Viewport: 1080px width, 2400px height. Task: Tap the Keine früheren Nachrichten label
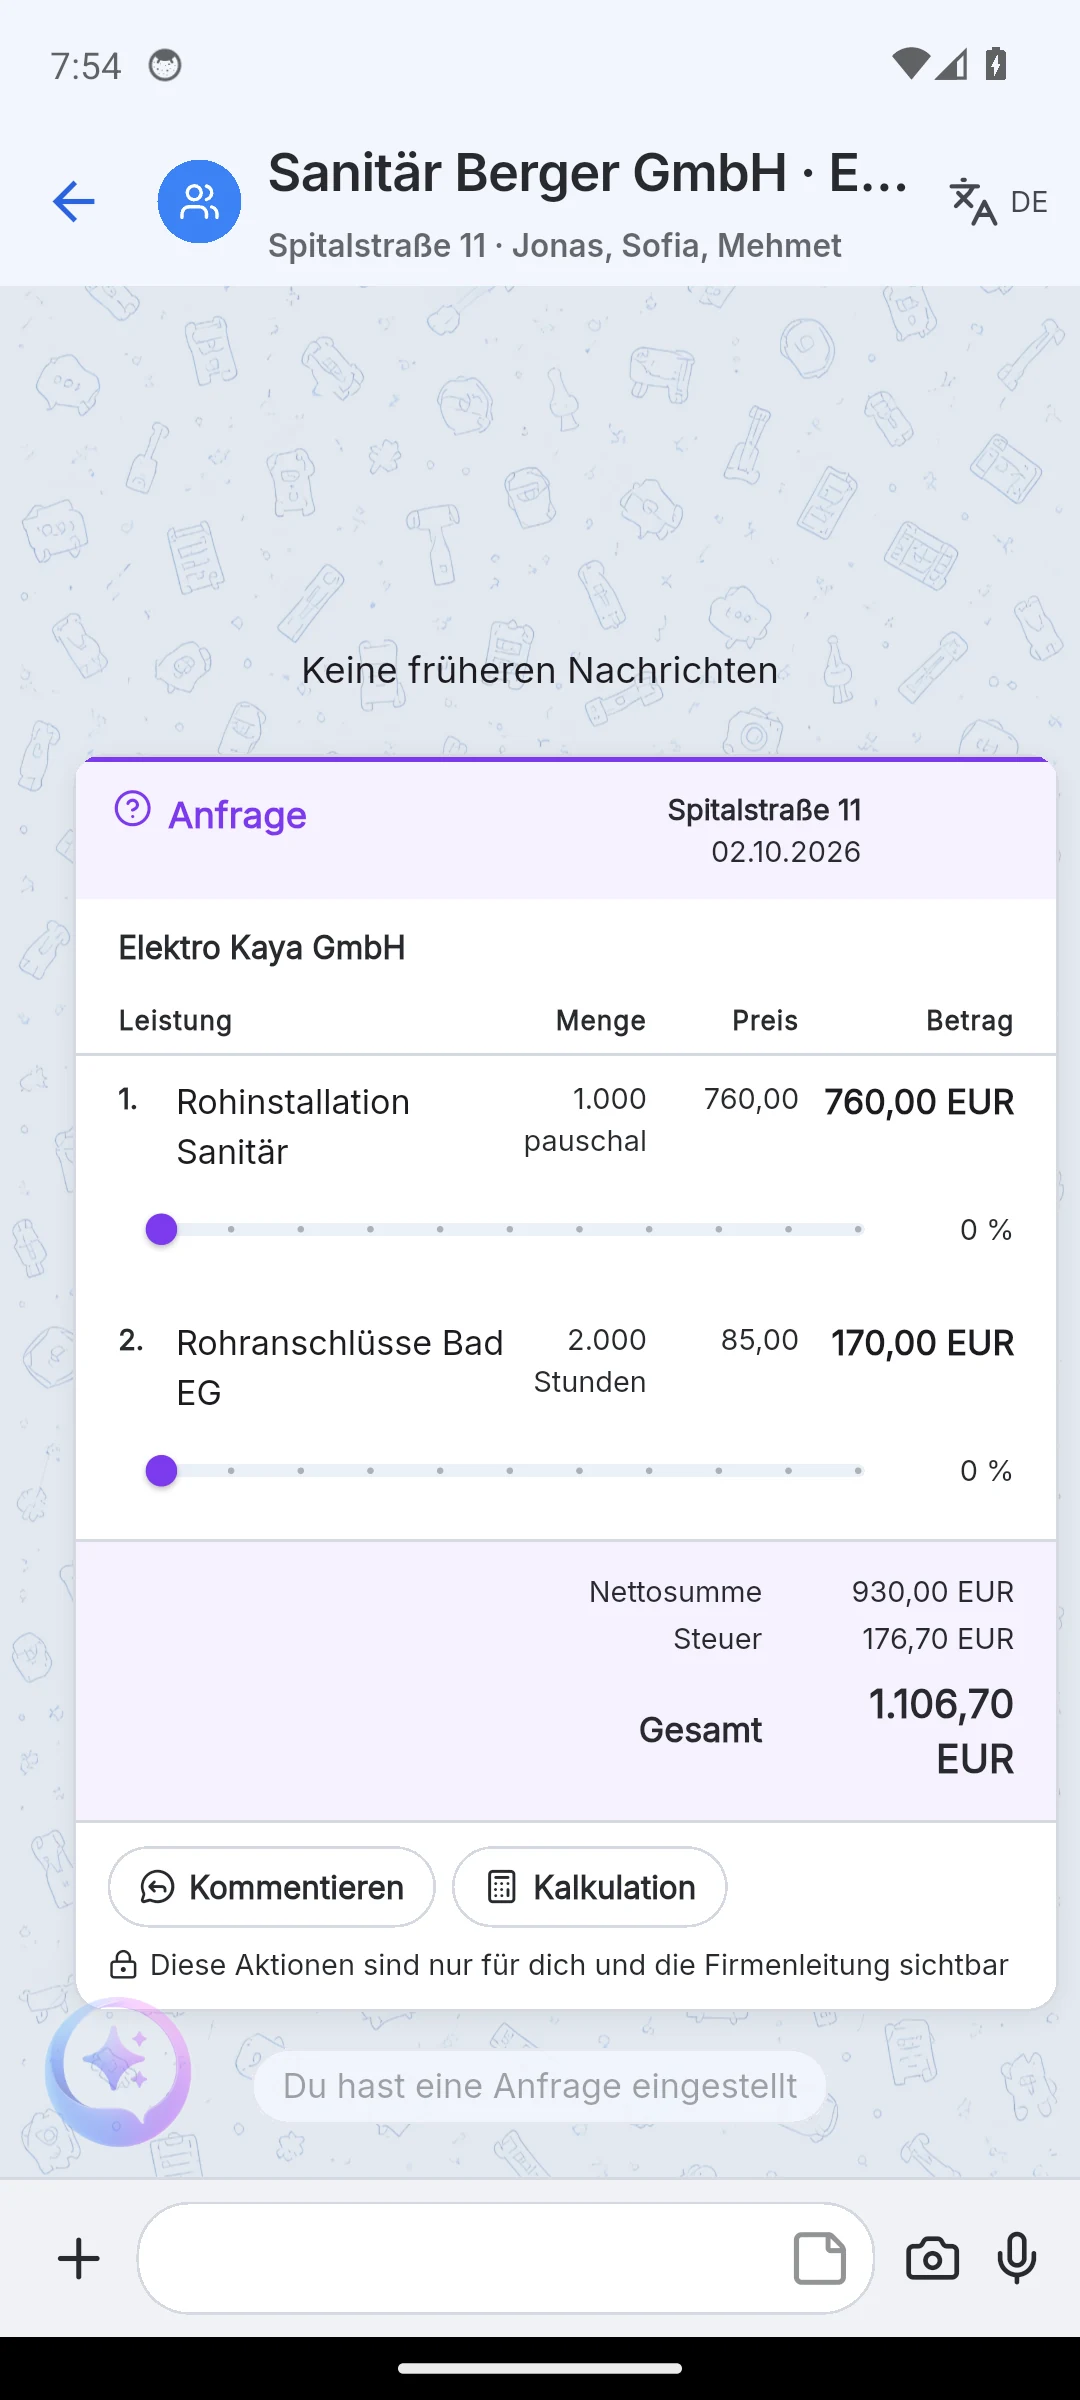pyautogui.click(x=540, y=670)
